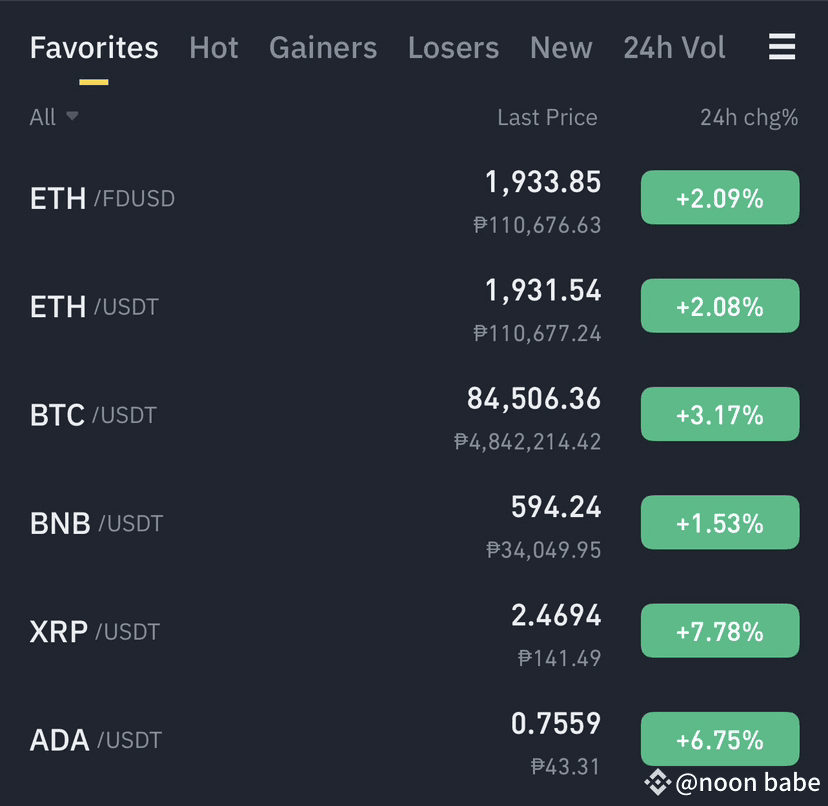Image resolution: width=828 pixels, height=806 pixels.
Task: Switch to the Gainers tab
Action: point(323,48)
